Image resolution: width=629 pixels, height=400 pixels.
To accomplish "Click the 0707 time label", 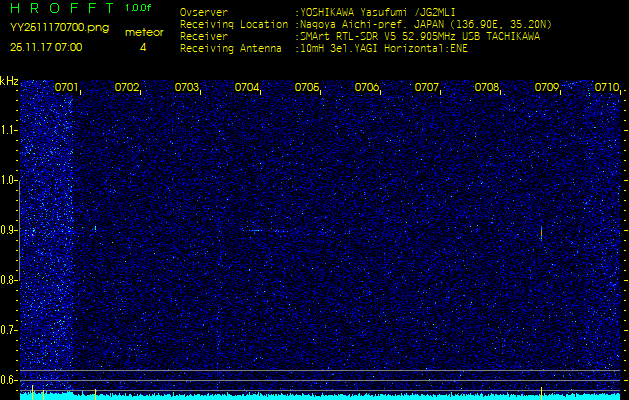I will click(x=426, y=87).
